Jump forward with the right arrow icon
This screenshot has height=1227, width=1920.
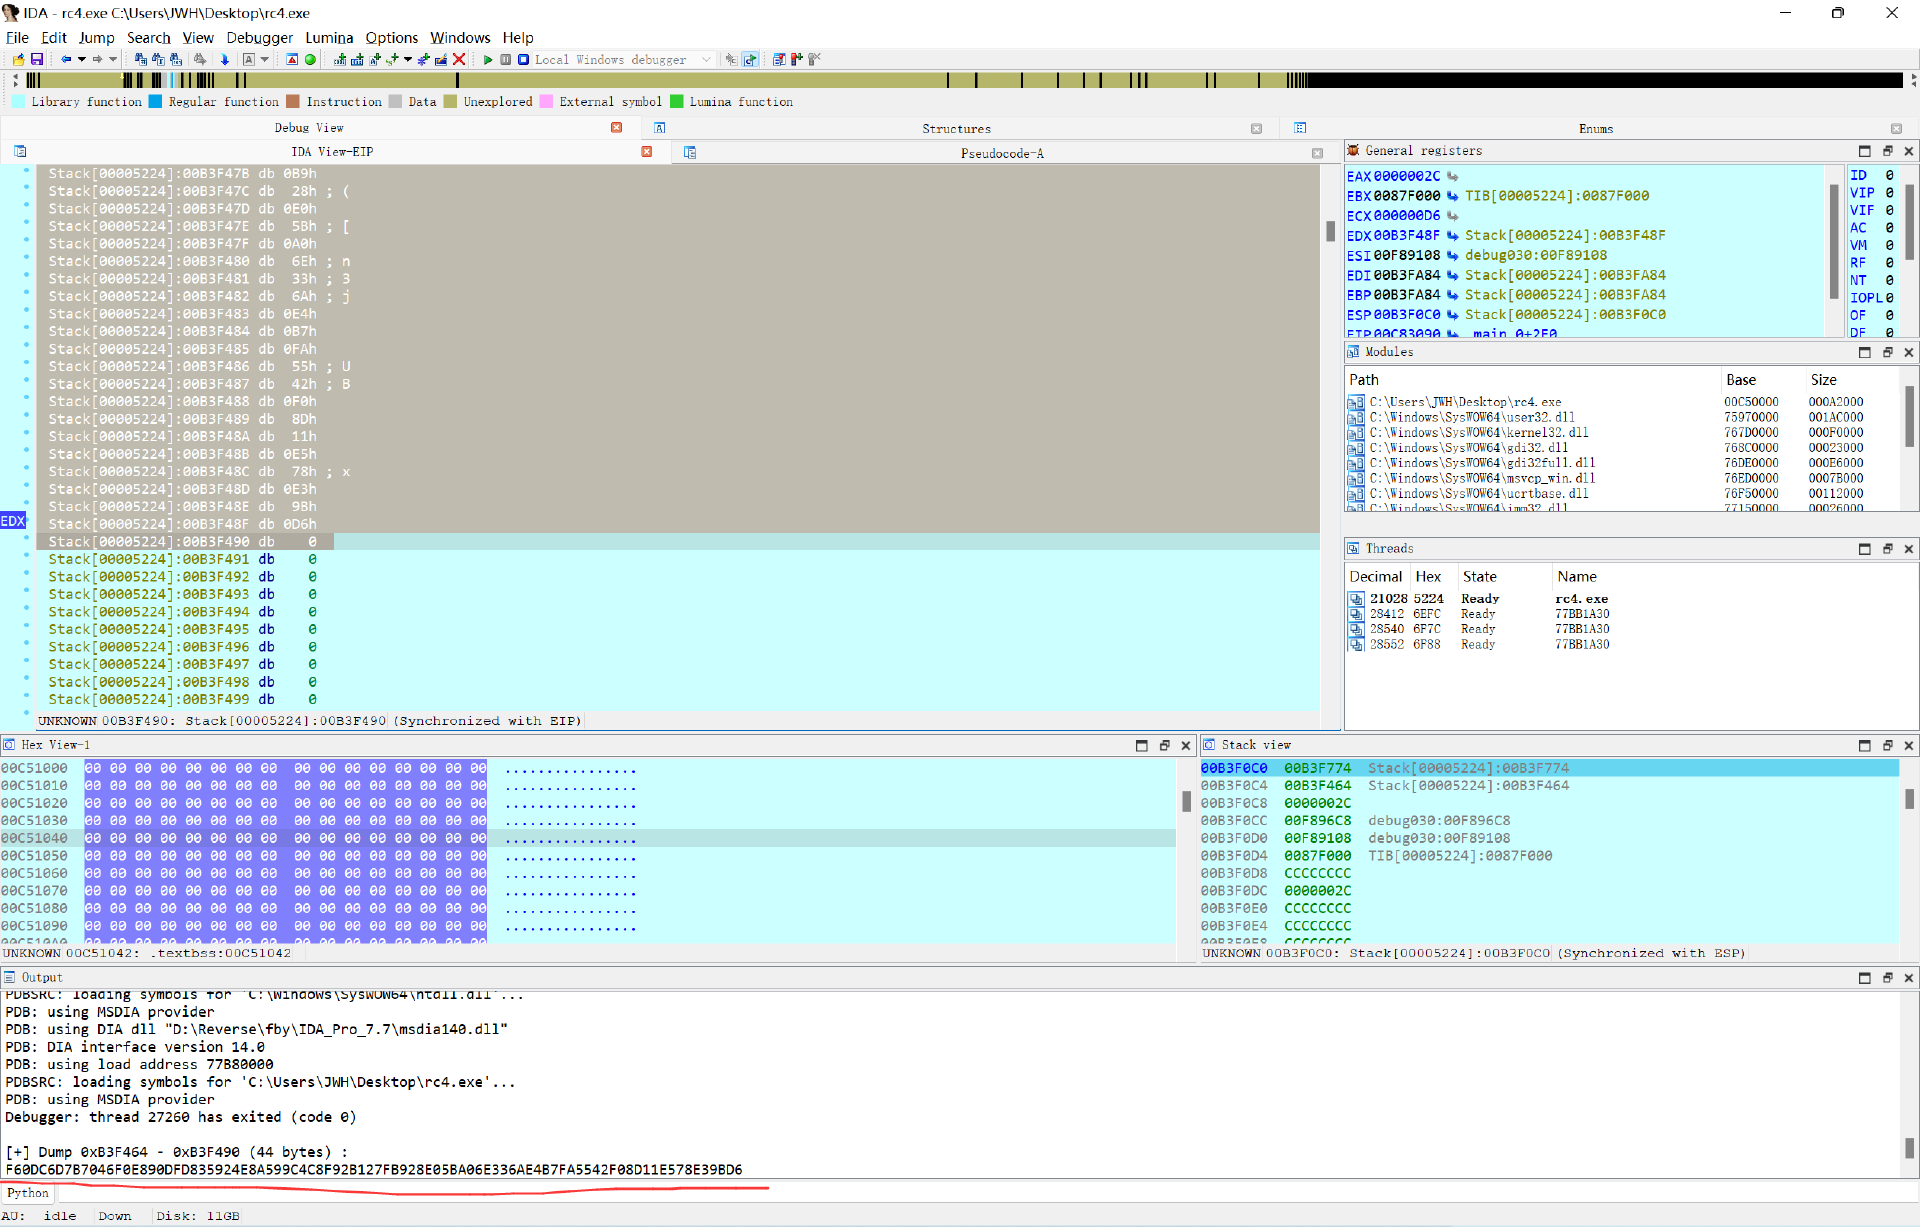[97, 60]
